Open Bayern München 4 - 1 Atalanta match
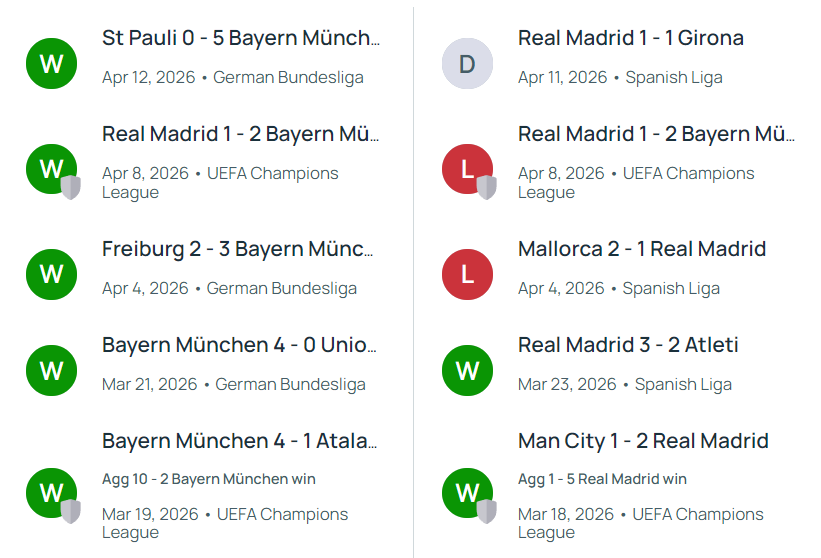This screenshot has width=821, height=558. [239, 441]
